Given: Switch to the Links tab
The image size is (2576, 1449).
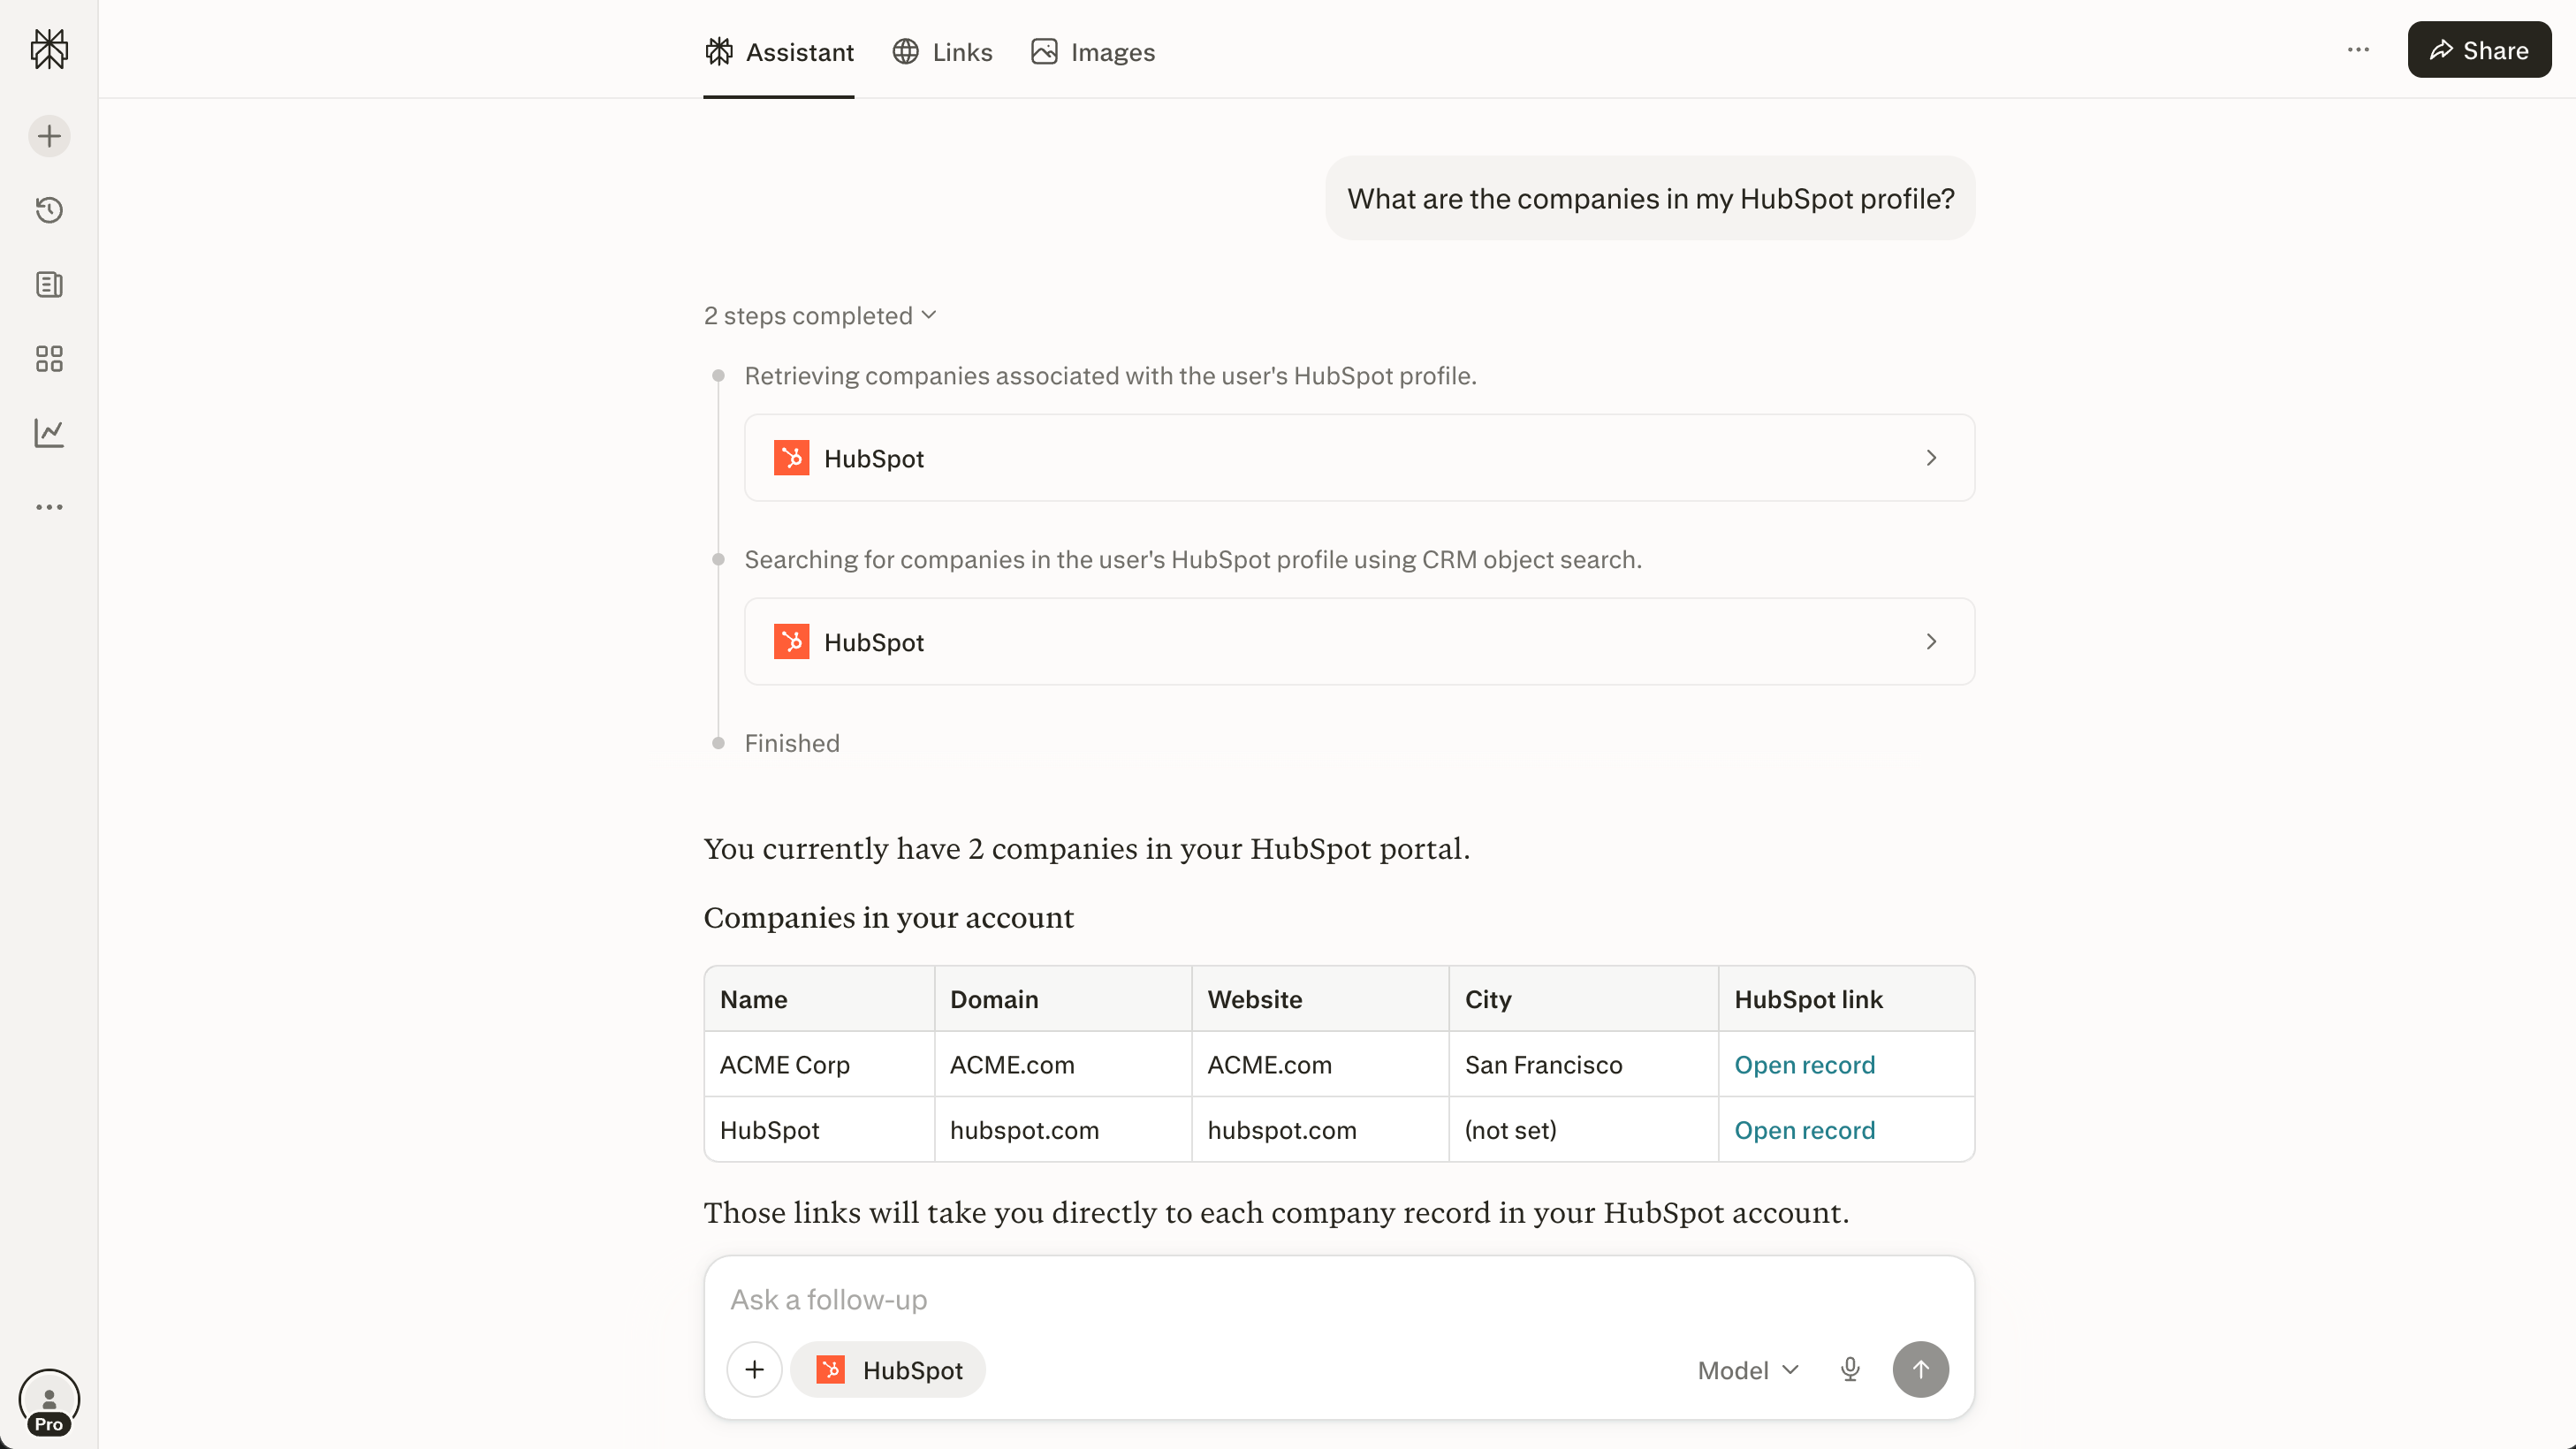Looking at the screenshot, I should pos(942,52).
